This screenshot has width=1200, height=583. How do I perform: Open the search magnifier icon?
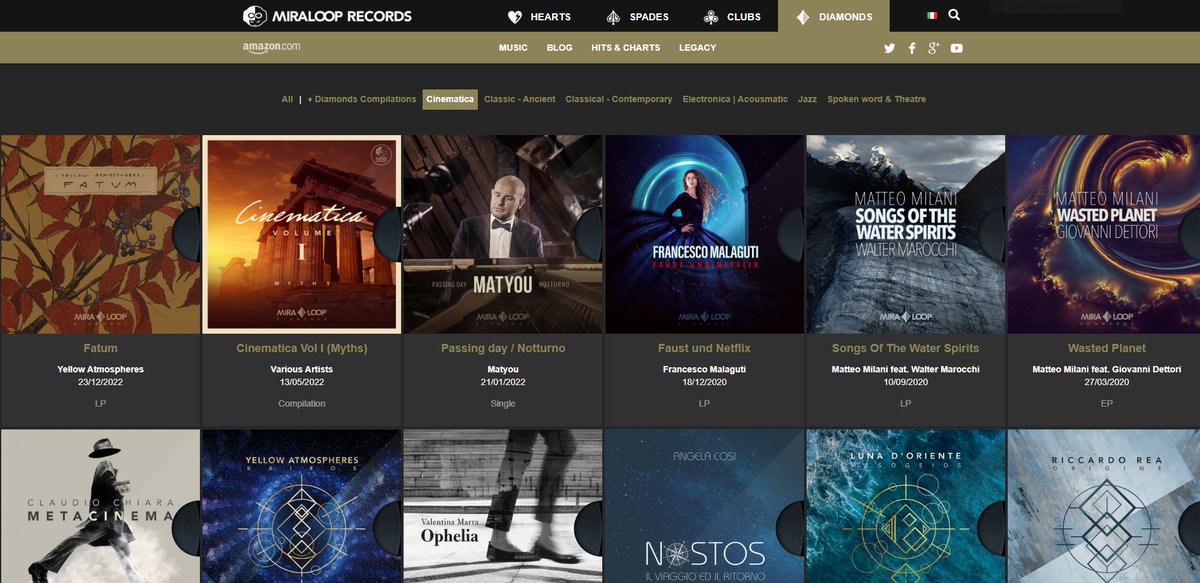click(954, 15)
